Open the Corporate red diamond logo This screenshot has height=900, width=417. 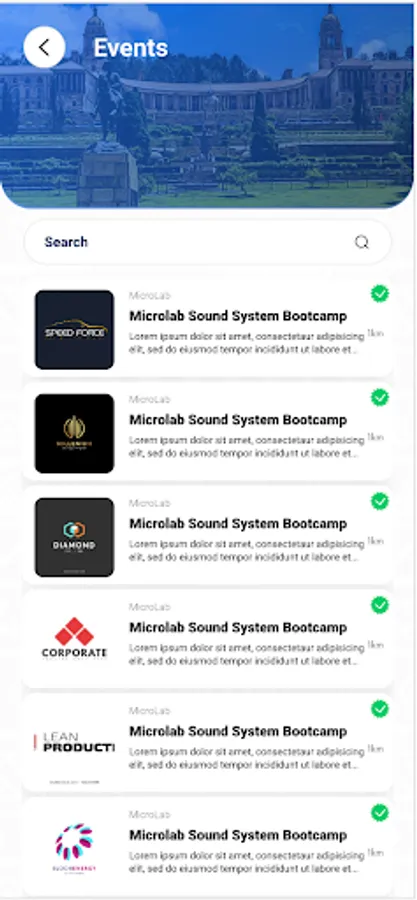(75, 638)
